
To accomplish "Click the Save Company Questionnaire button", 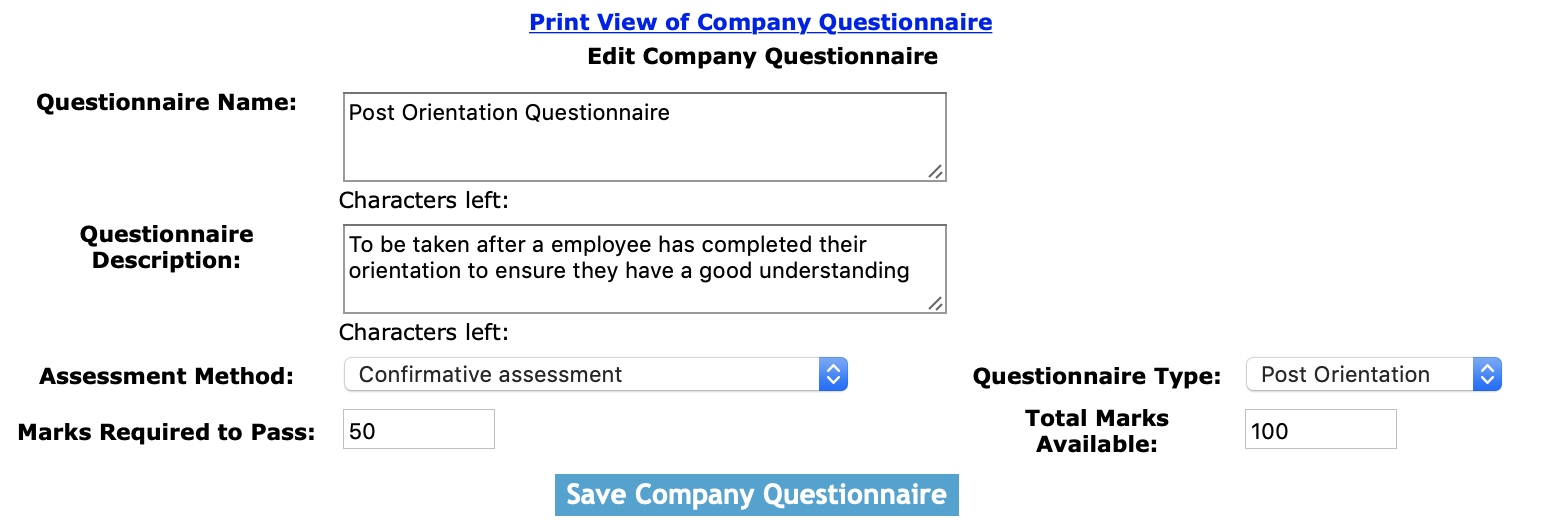I will 756,495.
